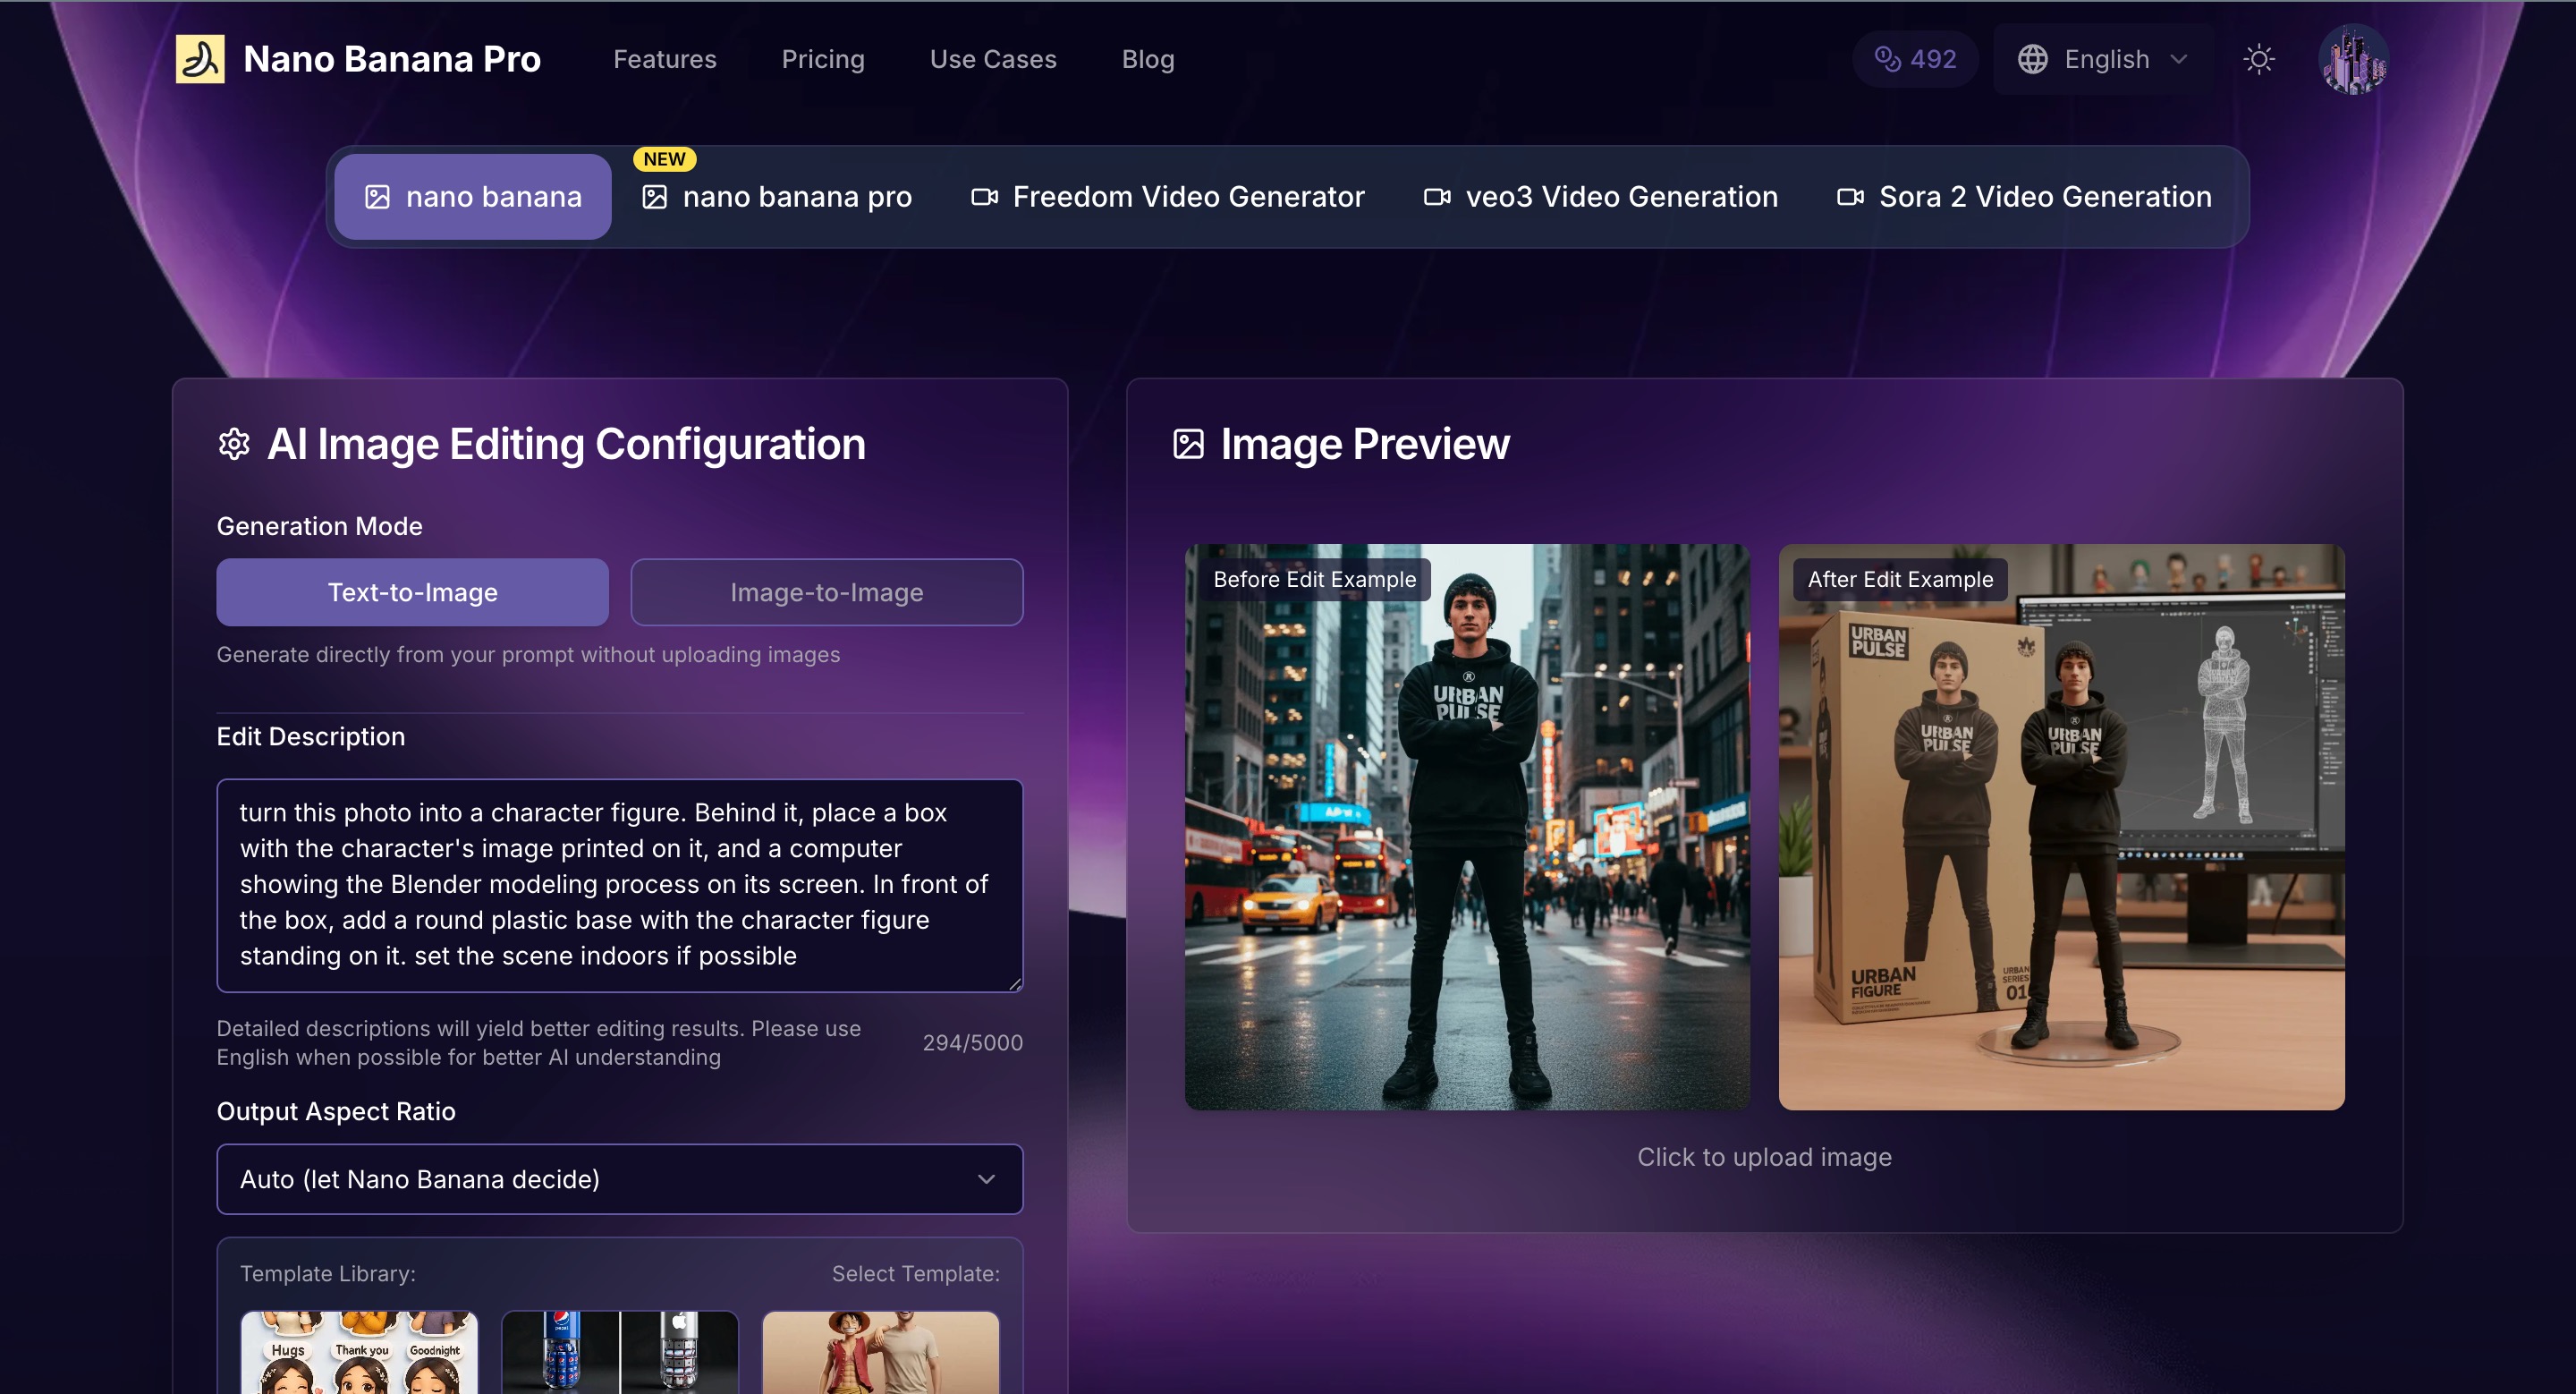Switch to Image-to-Image generation mode
Image resolution: width=2576 pixels, height=1394 pixels.
tap(826, 592)
